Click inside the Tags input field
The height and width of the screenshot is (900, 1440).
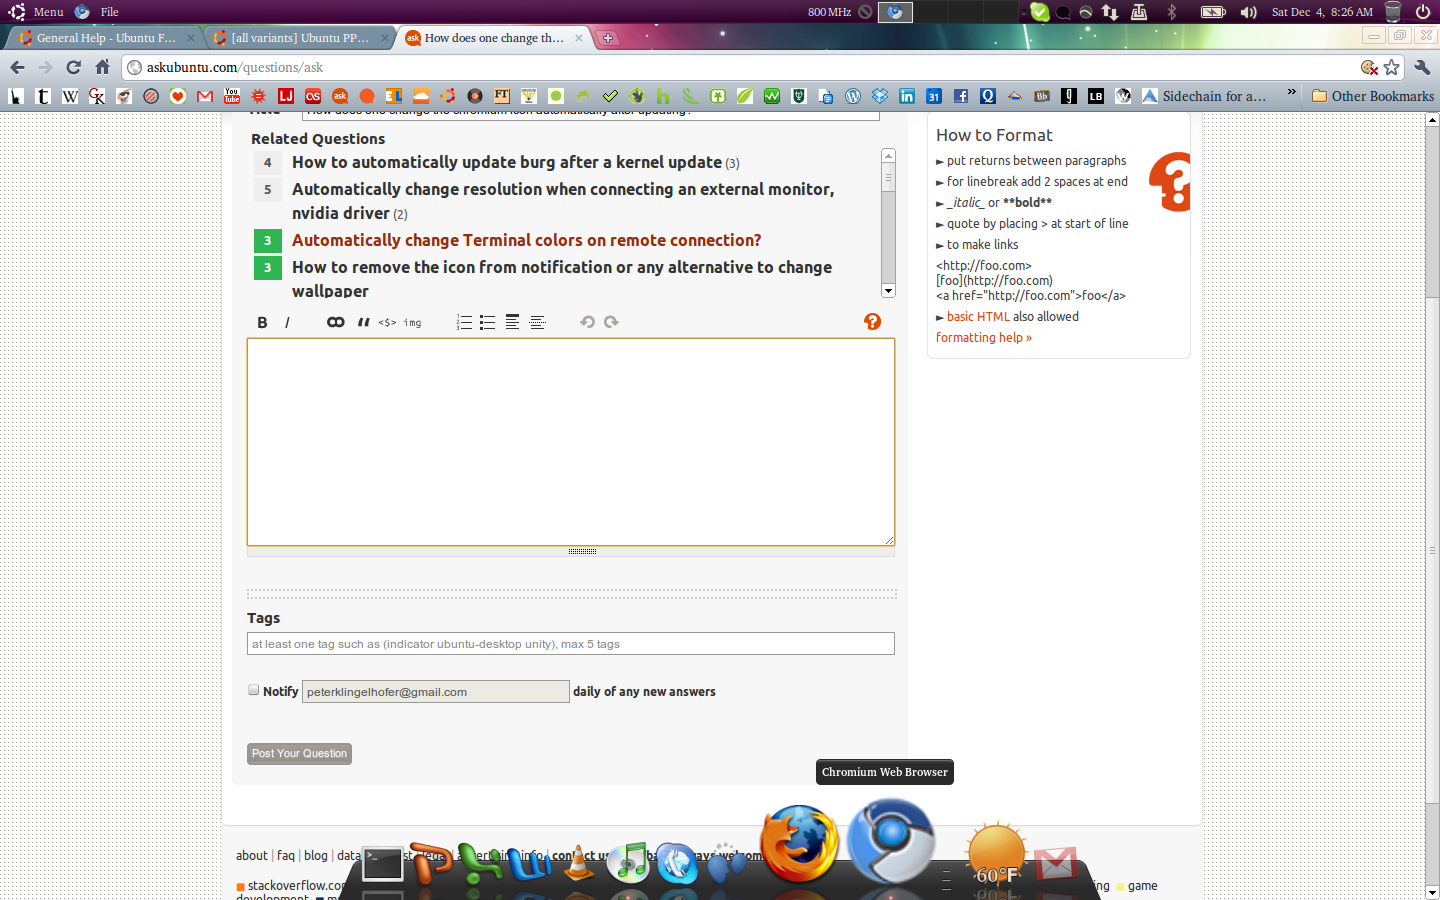[x=570, y=643]
